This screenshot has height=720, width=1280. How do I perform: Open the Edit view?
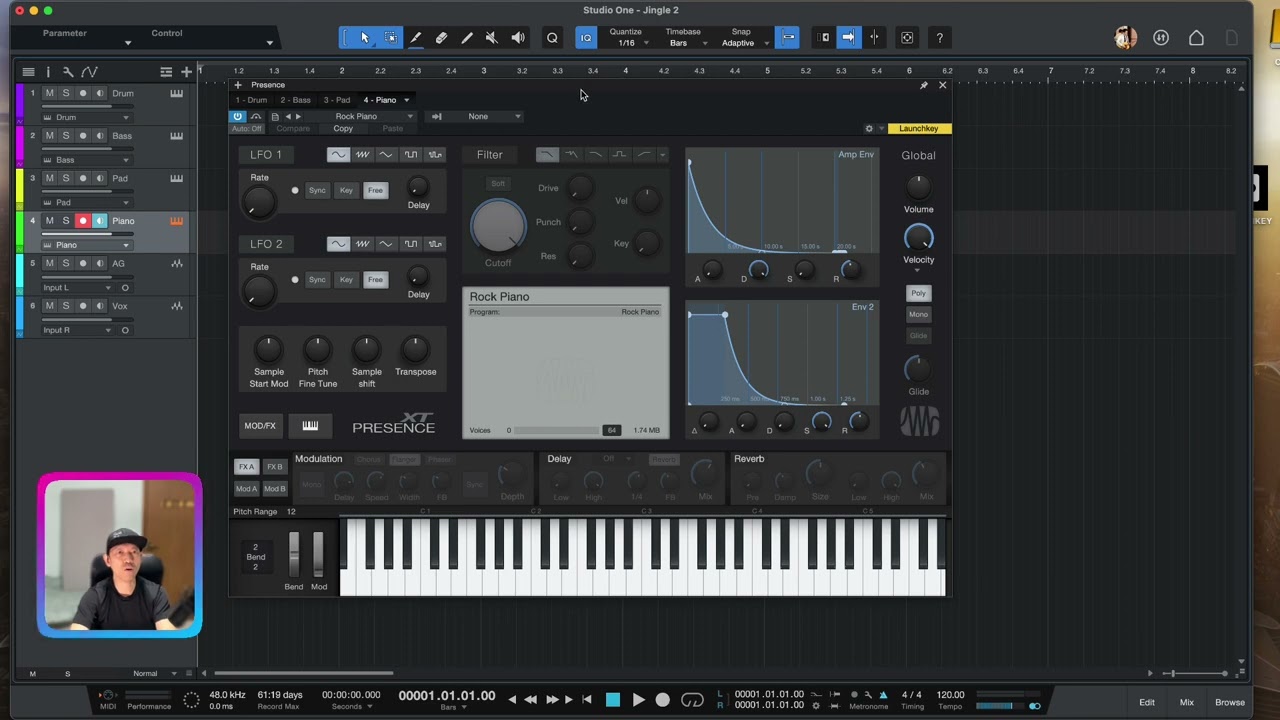pos(1147,702)
